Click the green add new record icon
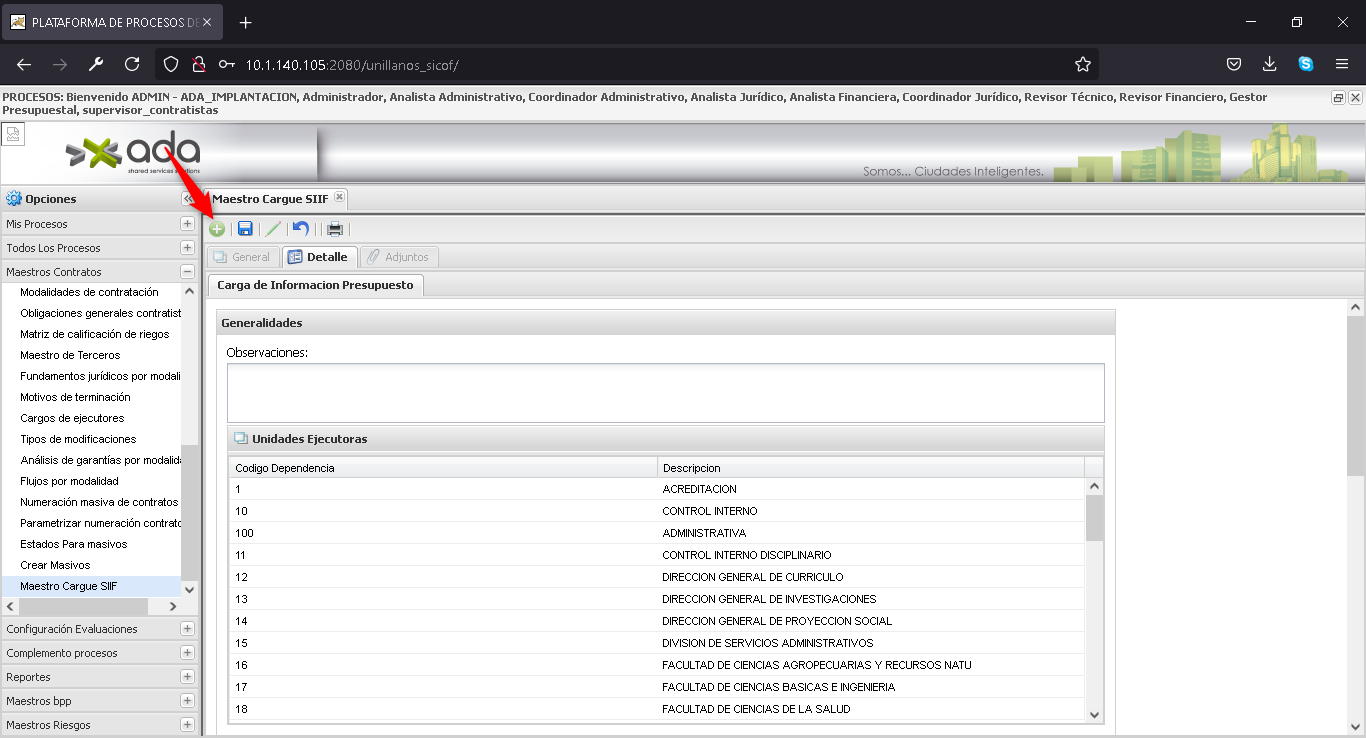 [217, 229]
